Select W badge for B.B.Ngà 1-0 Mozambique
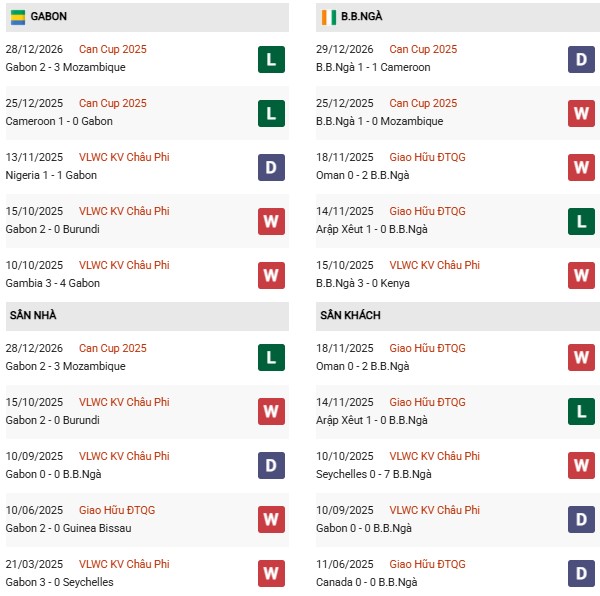The width and height of the screenshot is (600, 596). (581, 113)
